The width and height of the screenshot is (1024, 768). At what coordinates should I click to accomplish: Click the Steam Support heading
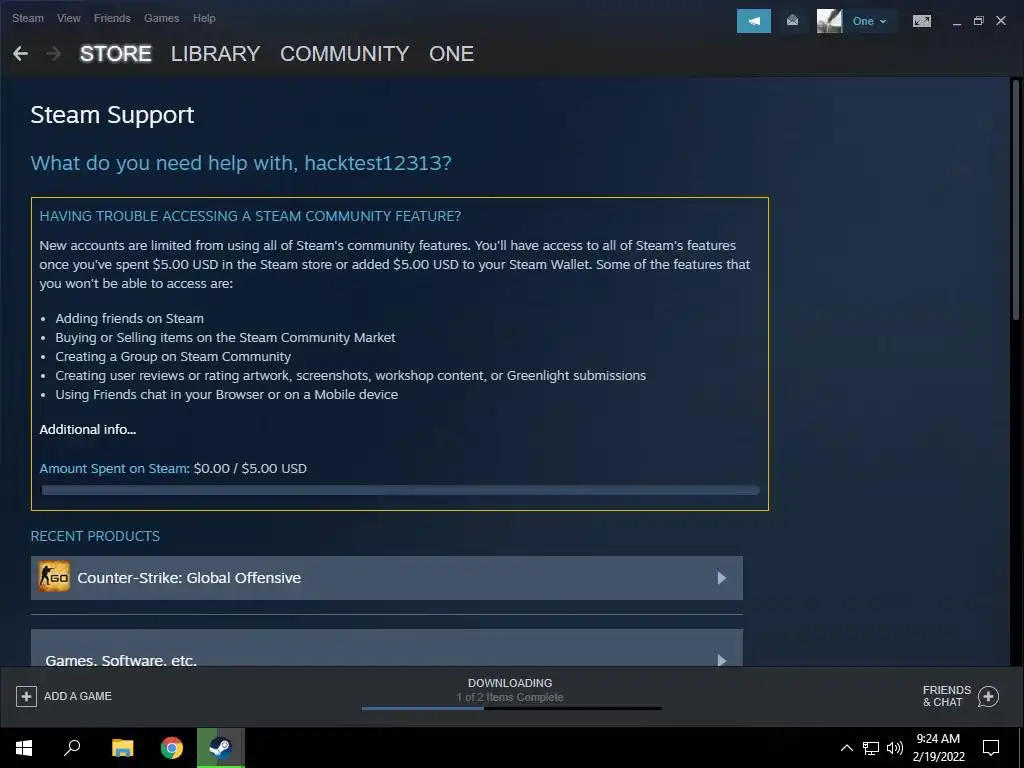[112, 115]
